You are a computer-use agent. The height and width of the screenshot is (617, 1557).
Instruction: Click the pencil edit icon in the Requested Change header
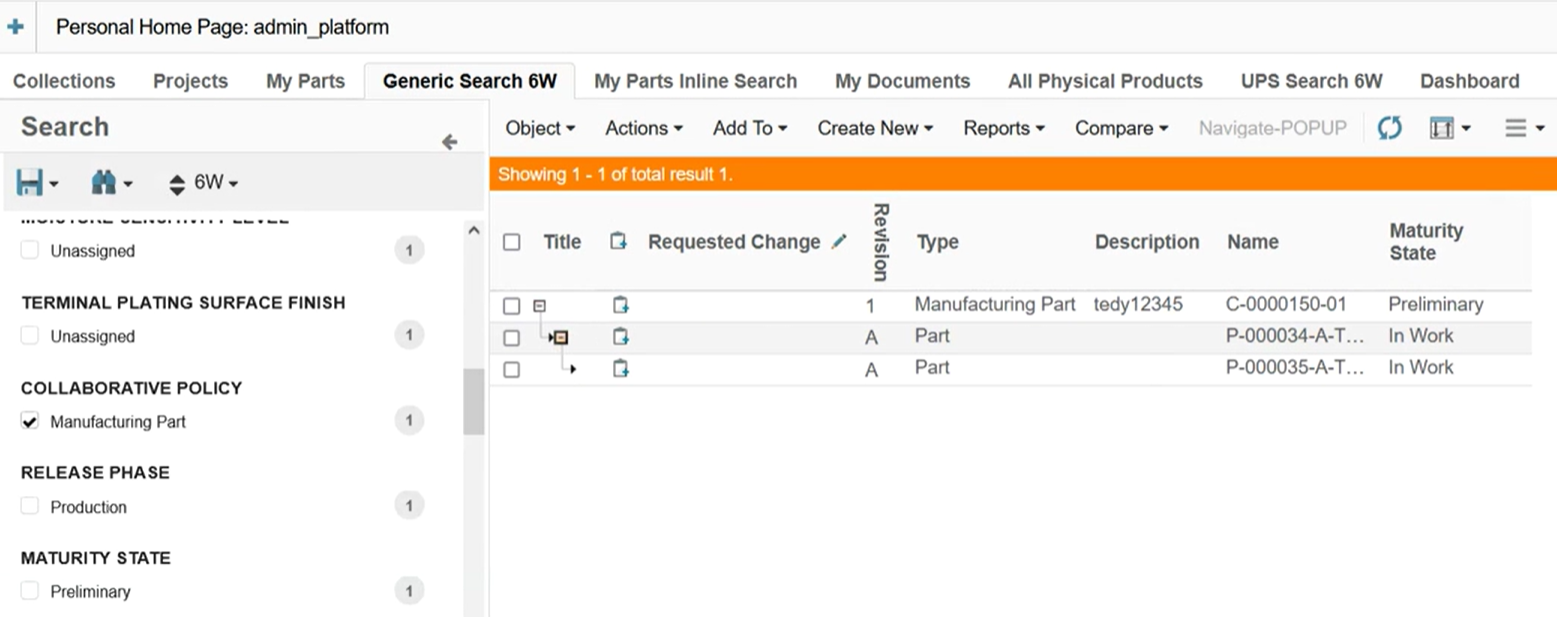[839, 242]
